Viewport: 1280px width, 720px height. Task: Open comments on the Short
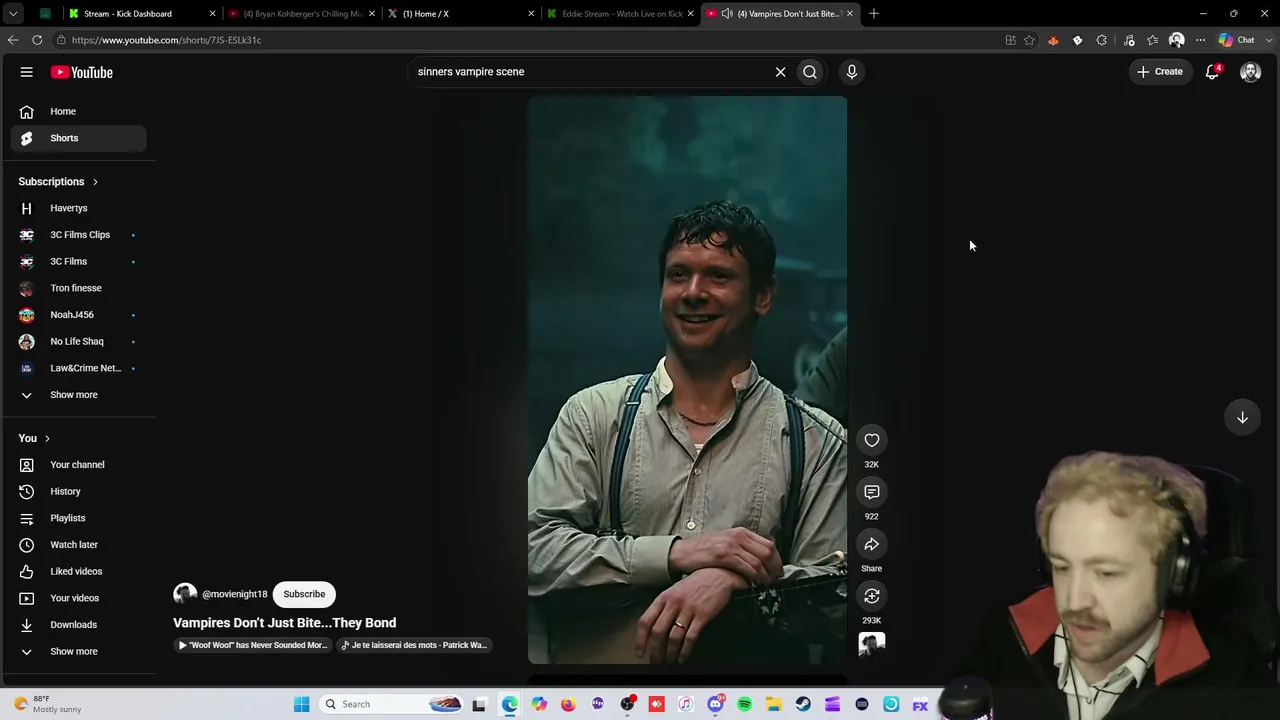pyautogui.click(x=872, y=492)
